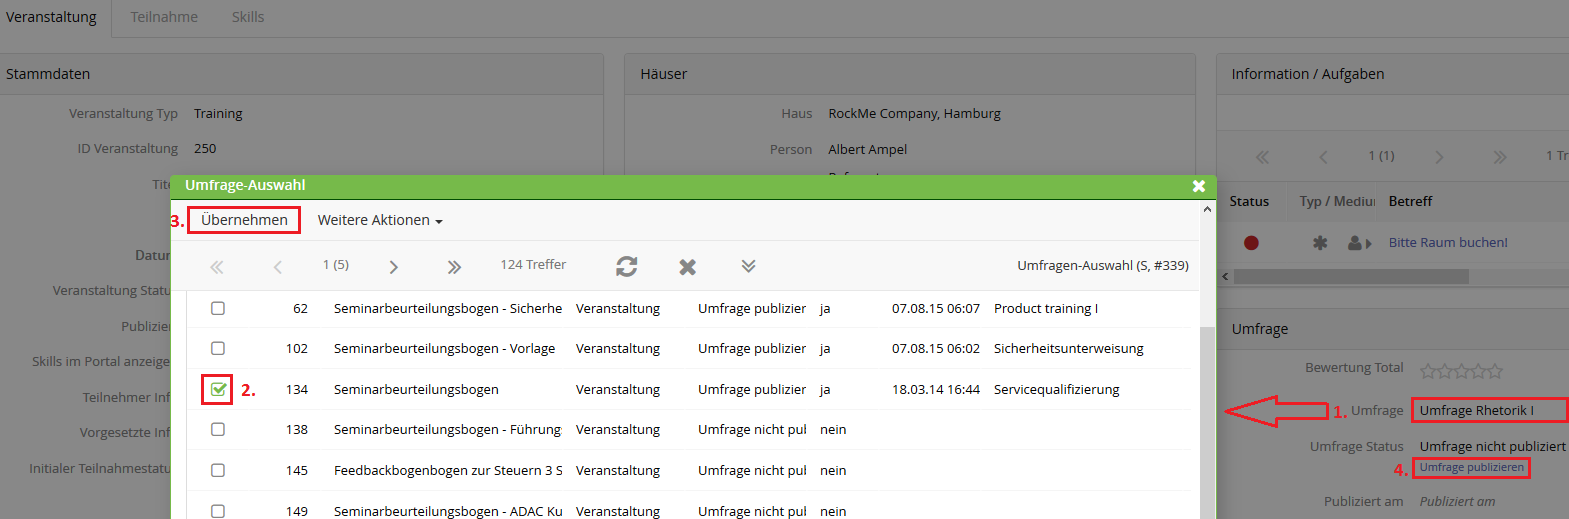Go to next page in Umfrage-Auswahl dialog
The height and width of the screenshot is (519, 1569).
(394, 266)
